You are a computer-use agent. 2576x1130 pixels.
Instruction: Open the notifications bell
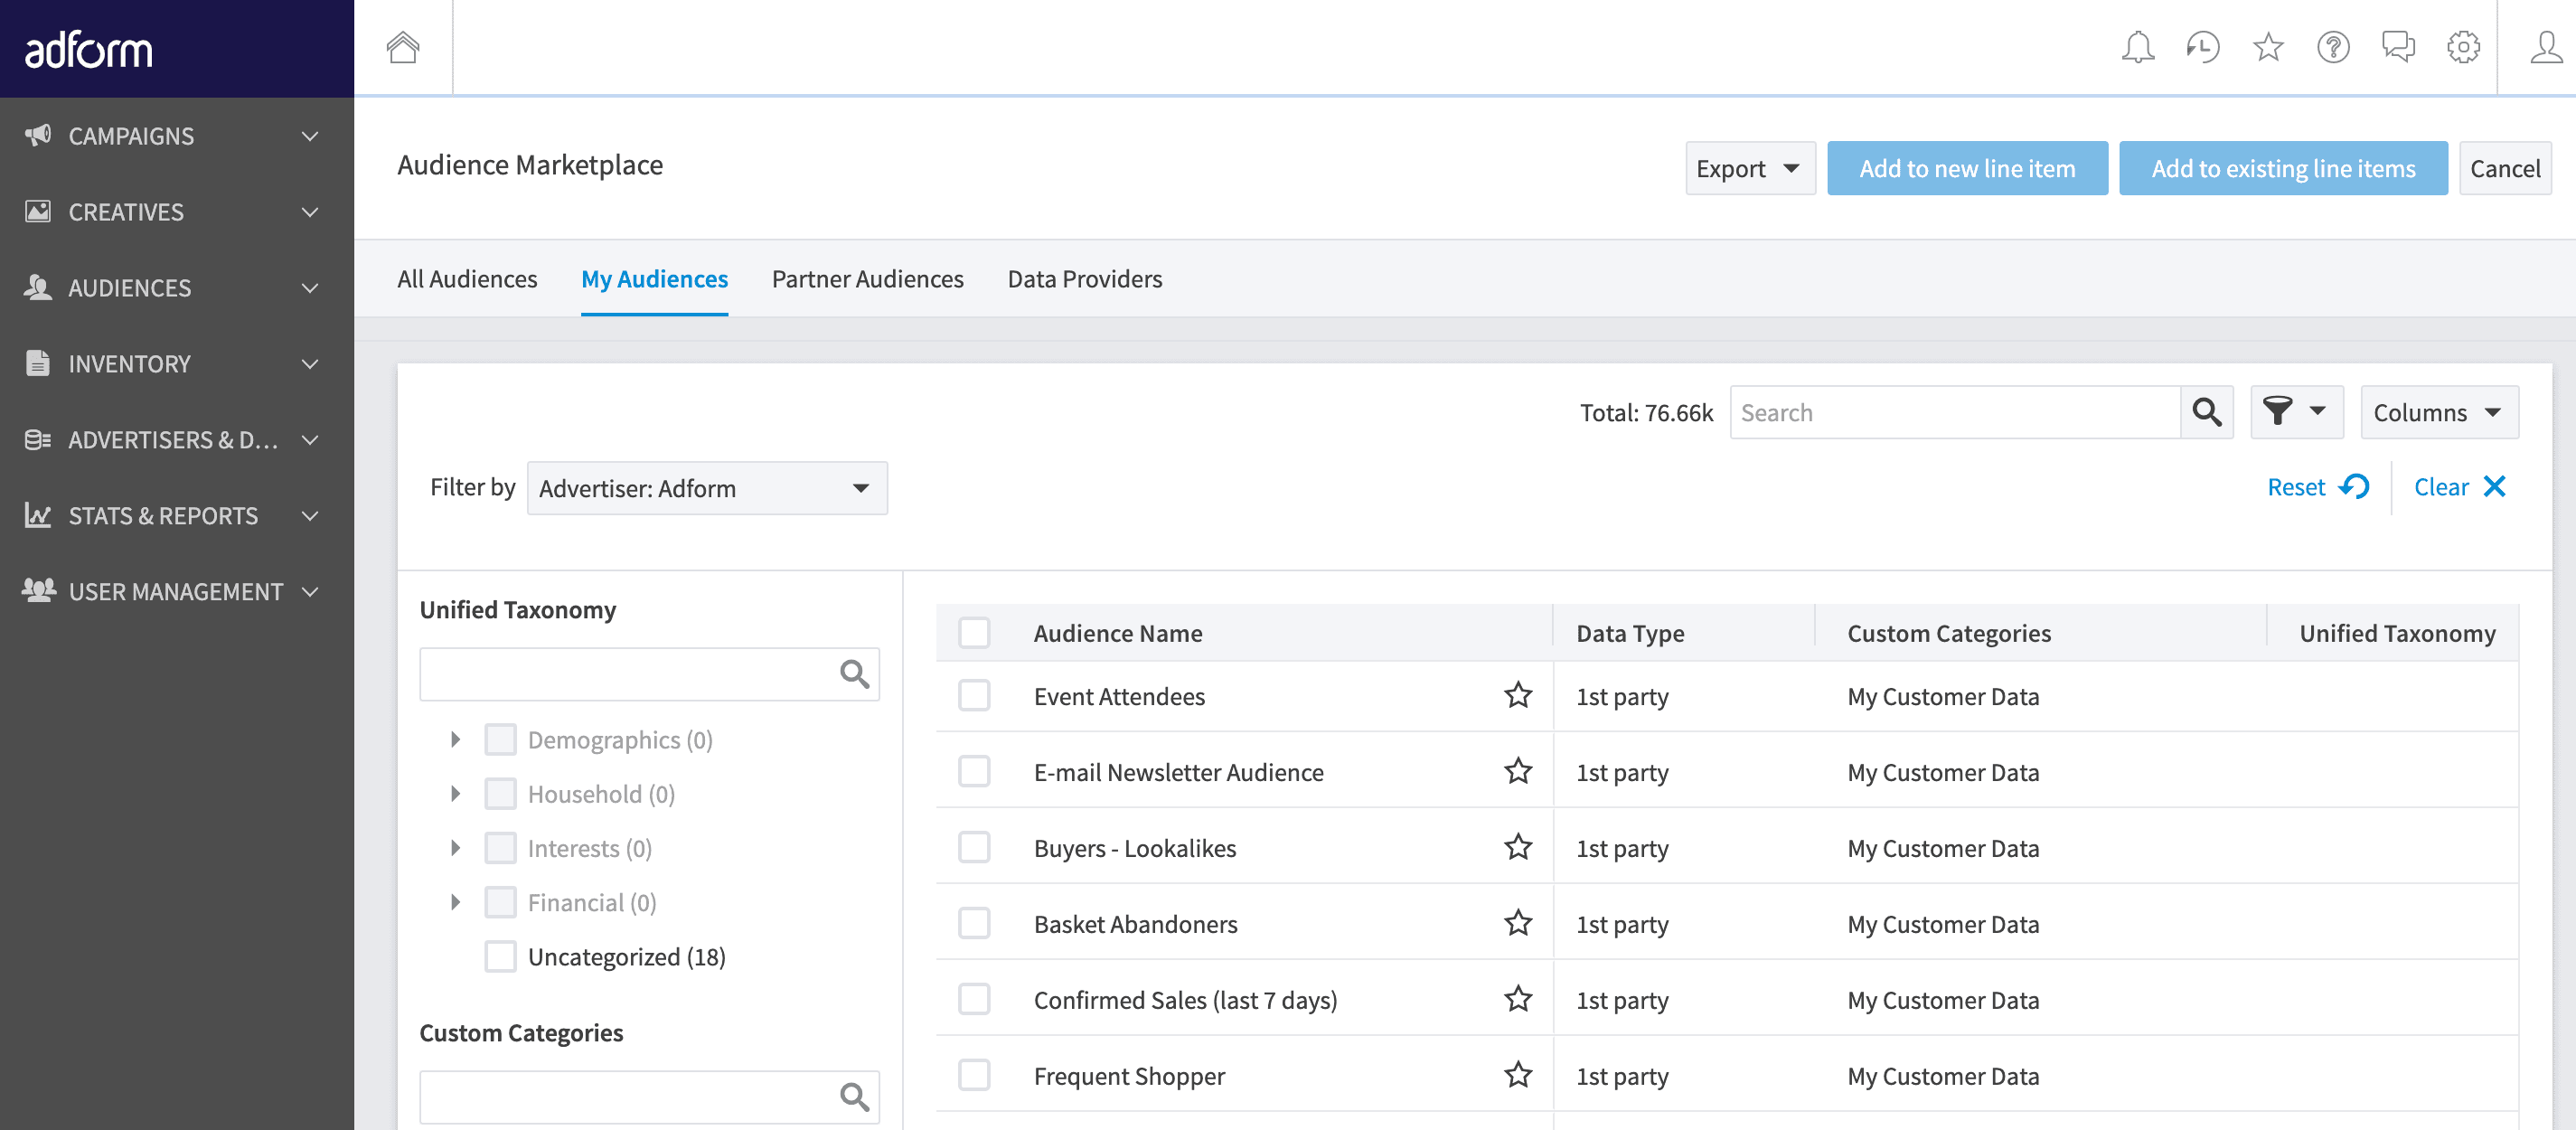(x=2137, y=47)
